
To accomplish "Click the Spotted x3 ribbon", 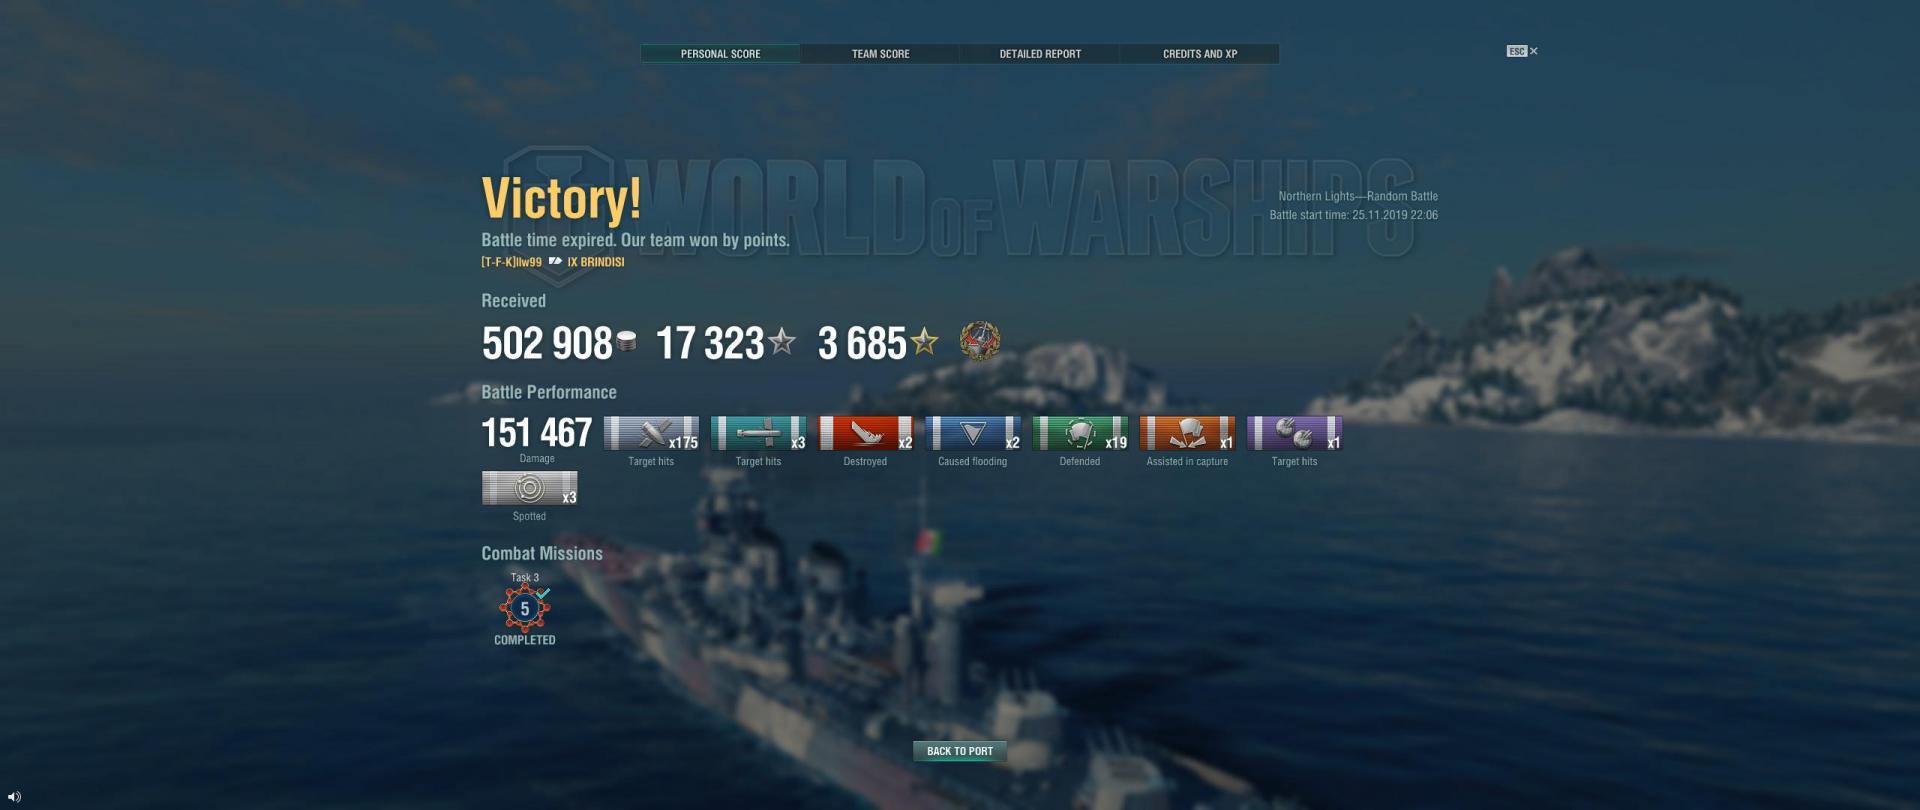I will click(529, 488).
